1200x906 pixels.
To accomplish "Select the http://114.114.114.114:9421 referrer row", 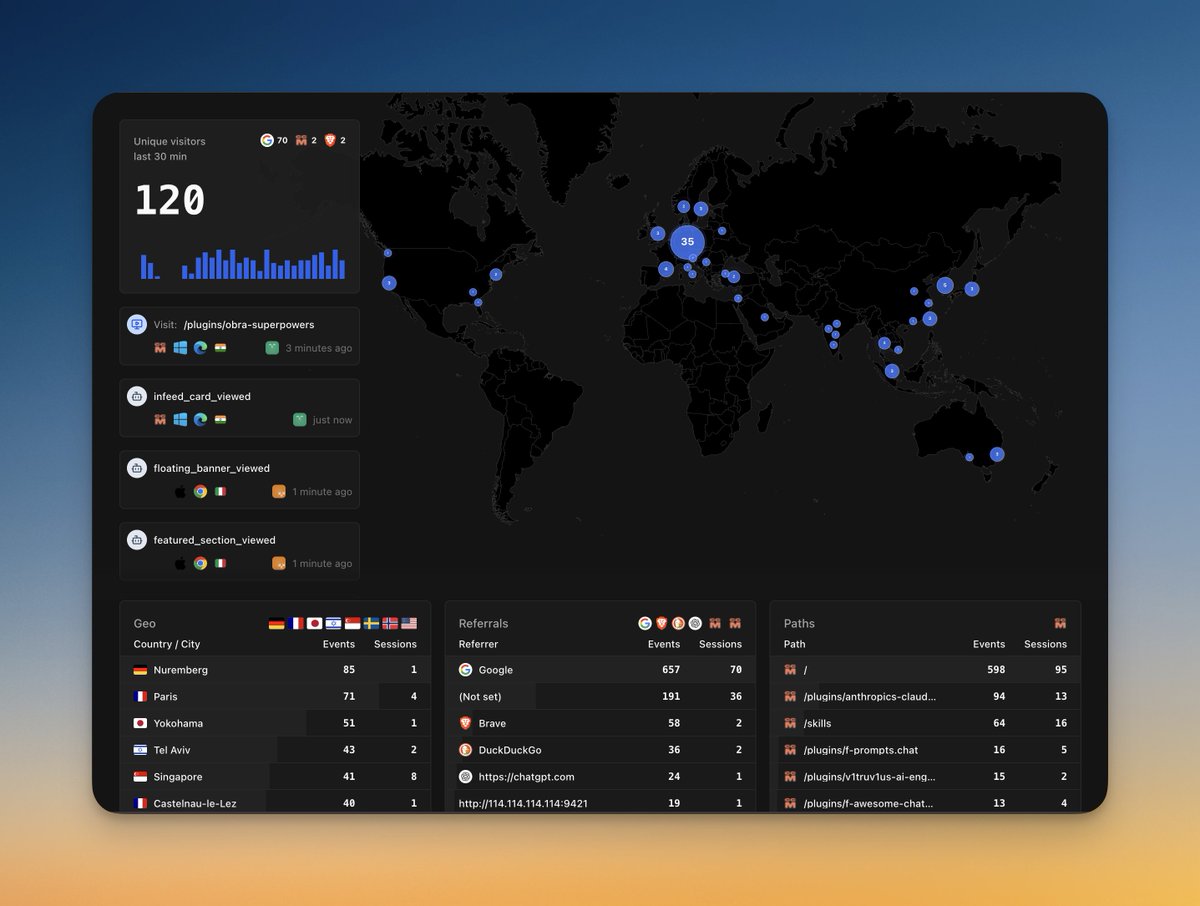I will point(600,802).
